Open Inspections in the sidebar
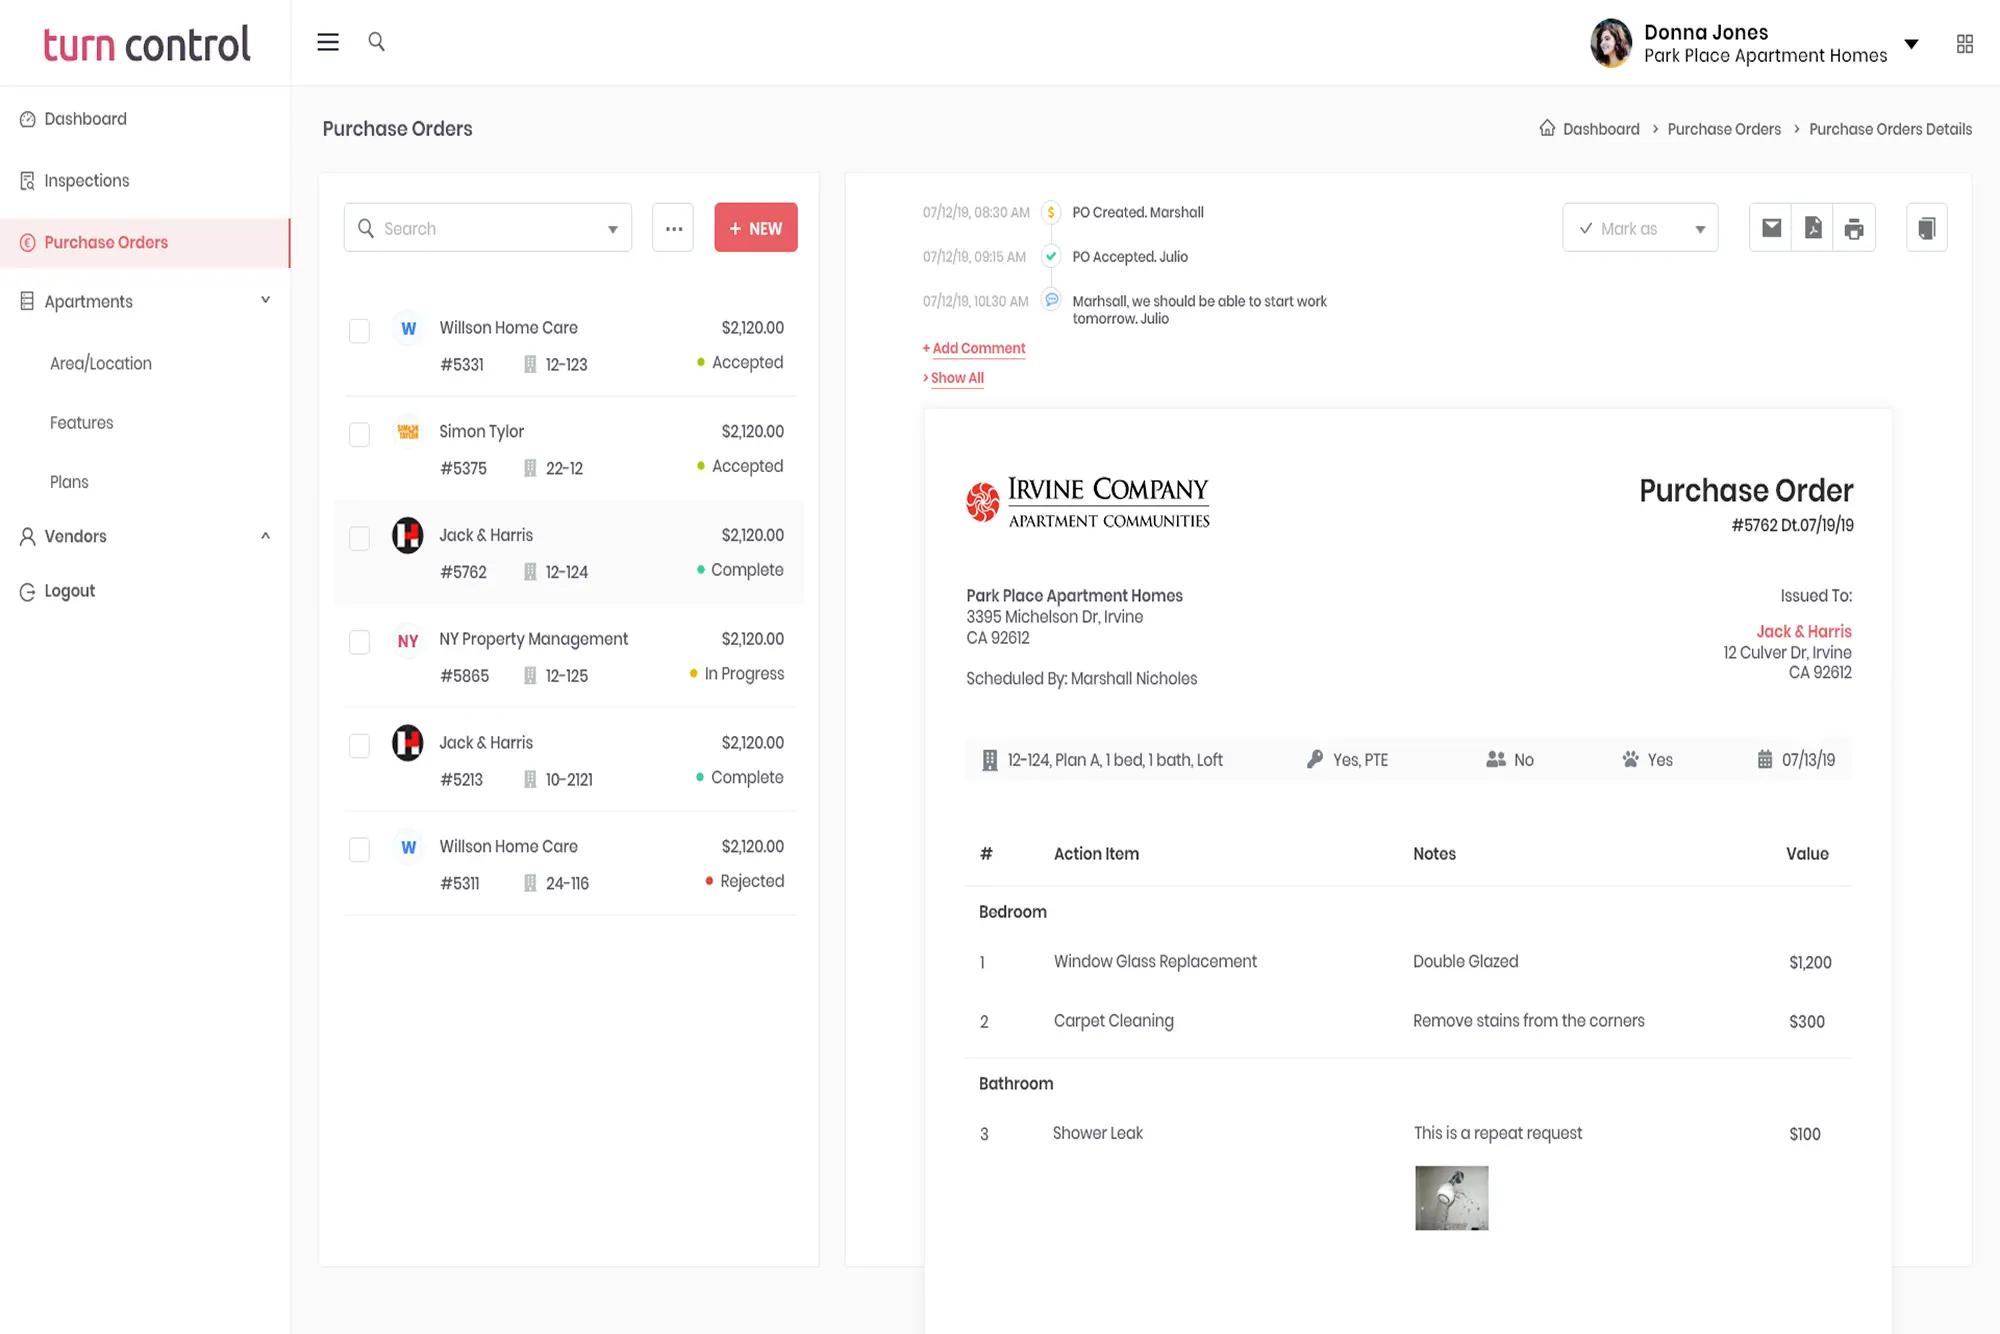The image size is (2000, 1334). tap(86, 181)
